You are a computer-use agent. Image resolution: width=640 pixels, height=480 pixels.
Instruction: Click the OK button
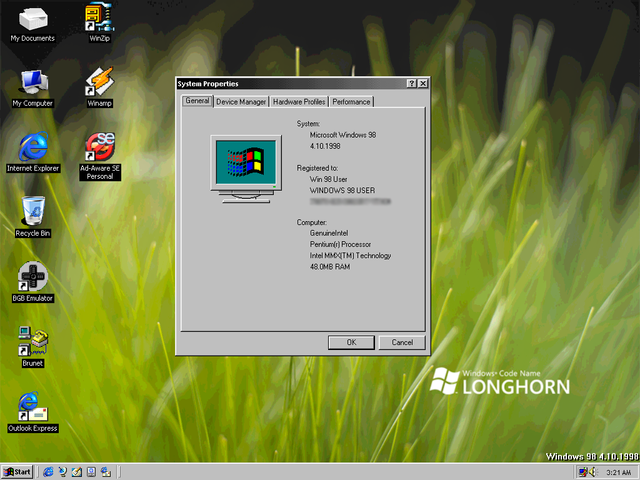point(351,342)
